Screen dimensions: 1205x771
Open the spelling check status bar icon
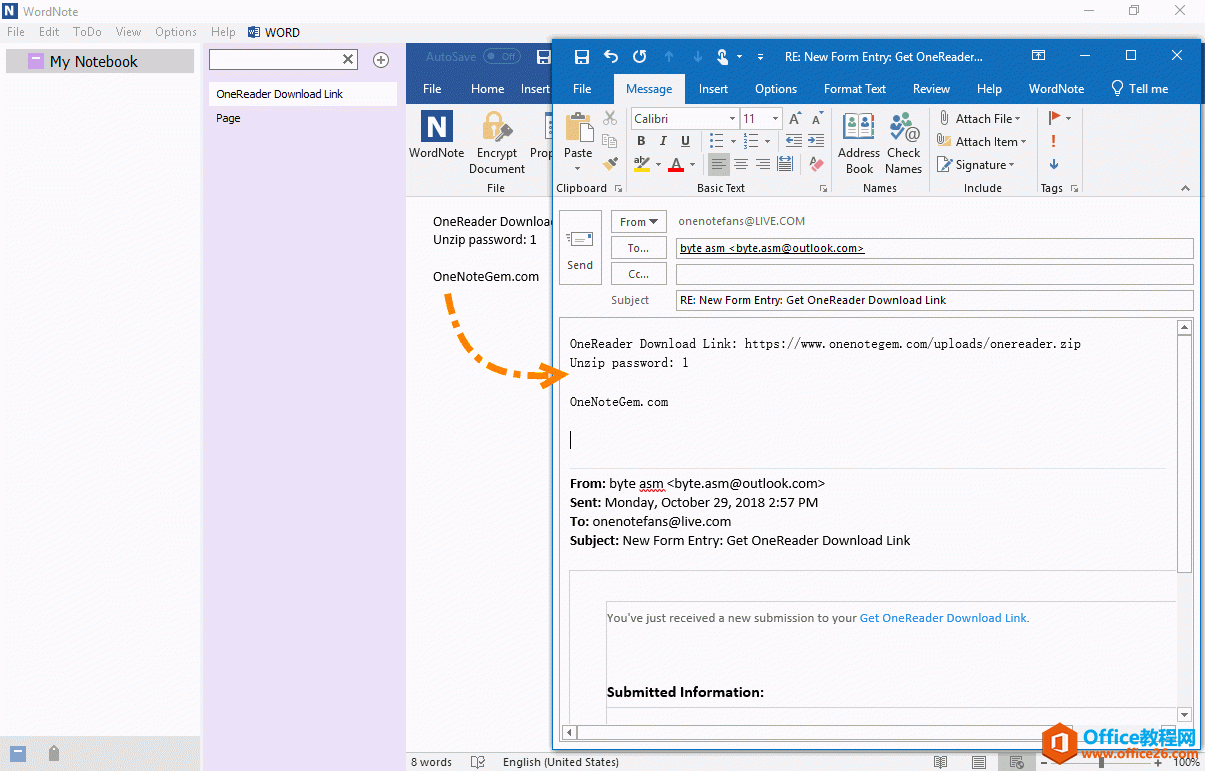[478, 762]
